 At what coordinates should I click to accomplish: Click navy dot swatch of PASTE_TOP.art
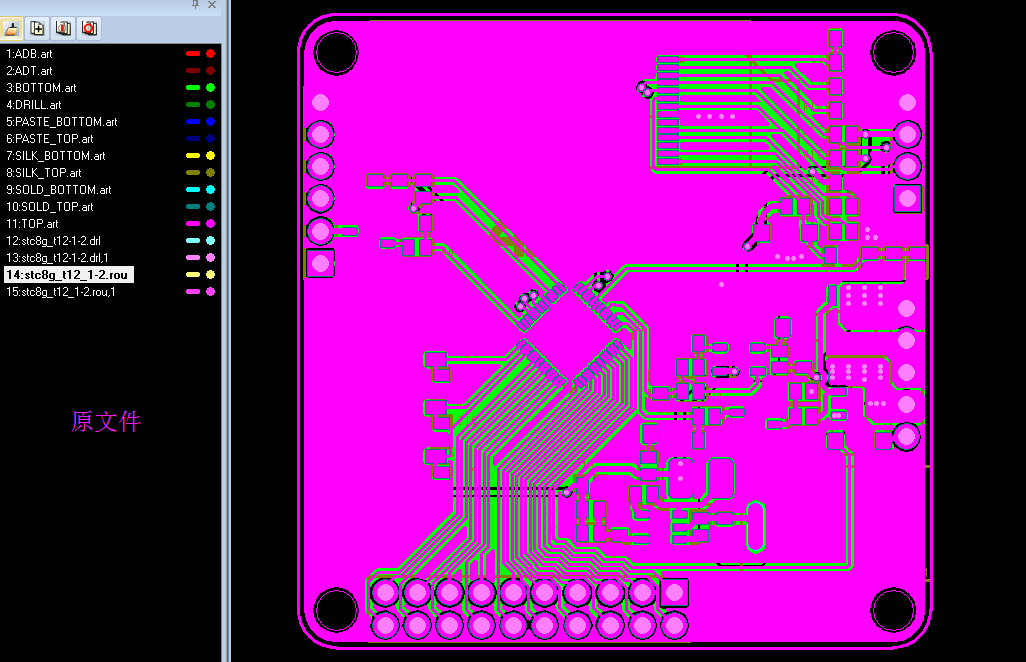coord(211,139)
